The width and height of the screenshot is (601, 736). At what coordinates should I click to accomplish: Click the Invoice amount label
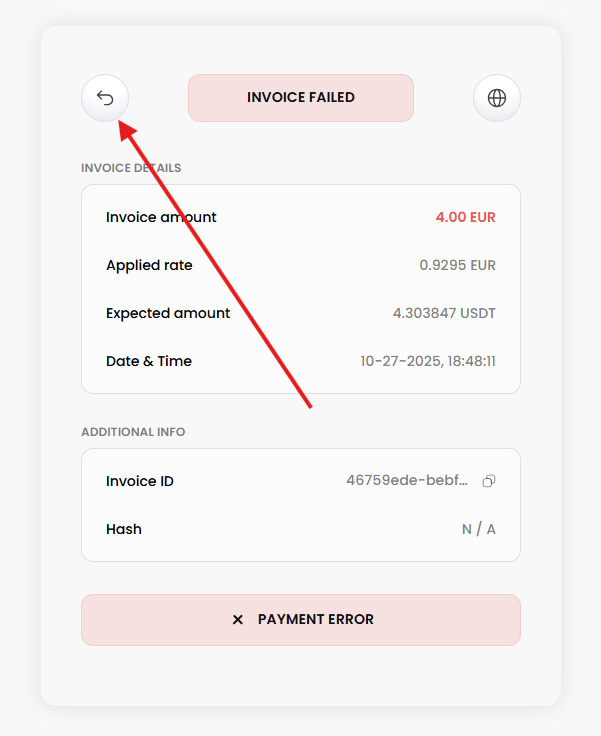click(x=161, y=217)
